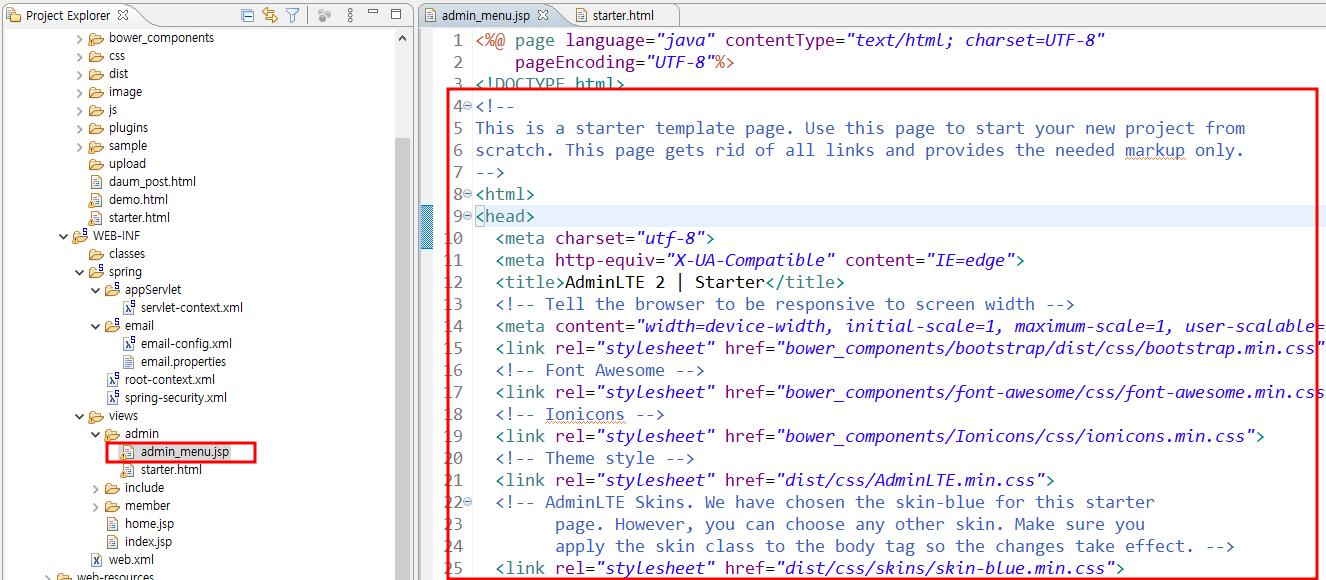1326x580 pixels.
Task: Close the Project Explorer view tab
Action: [123, 15]
